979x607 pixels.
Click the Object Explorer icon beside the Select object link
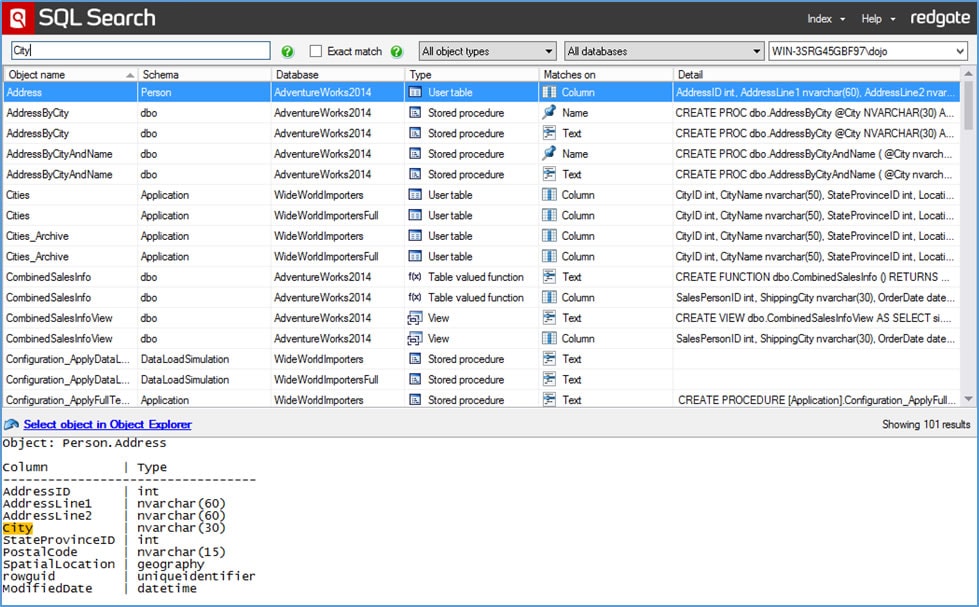point(11,425)
